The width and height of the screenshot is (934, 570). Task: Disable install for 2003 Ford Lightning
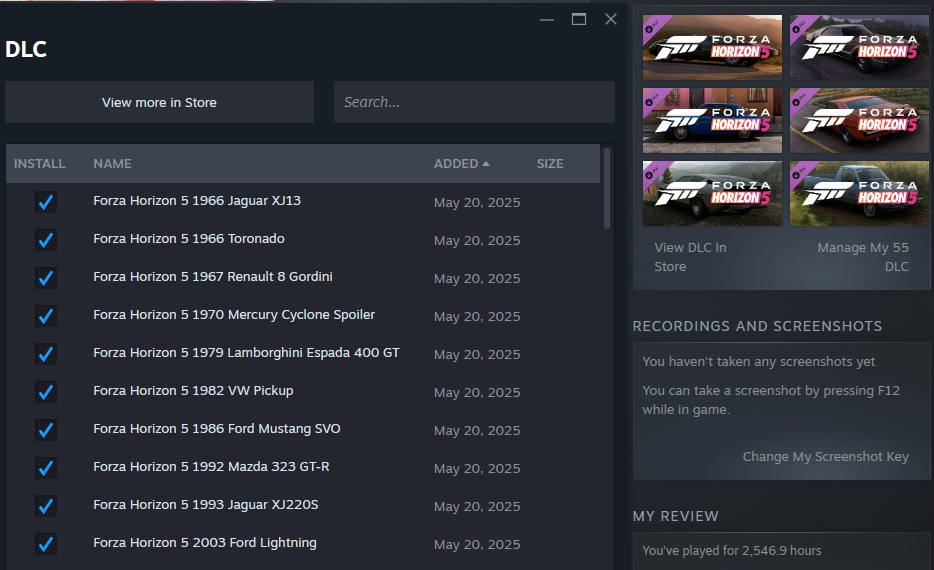[46, 544]
